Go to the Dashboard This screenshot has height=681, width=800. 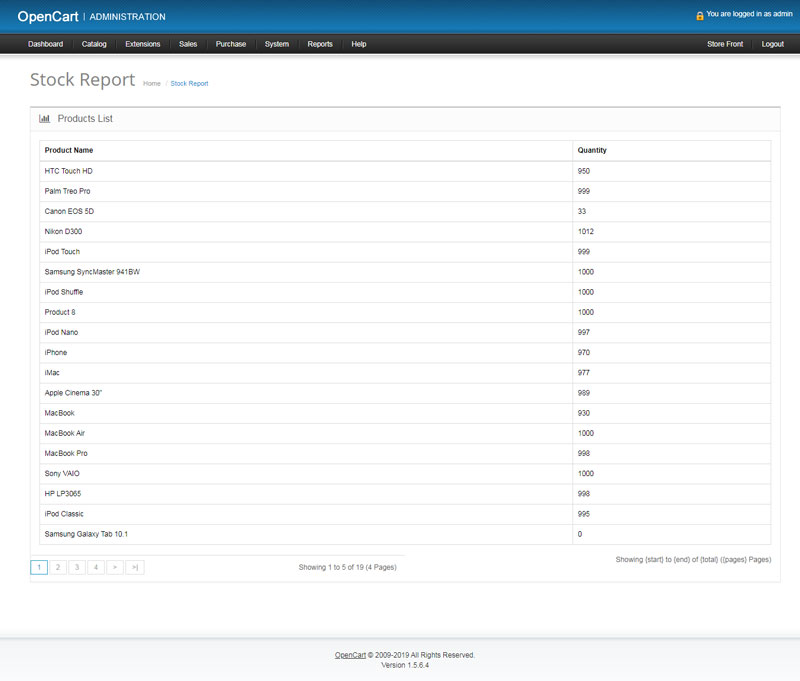tap(46, 44)
